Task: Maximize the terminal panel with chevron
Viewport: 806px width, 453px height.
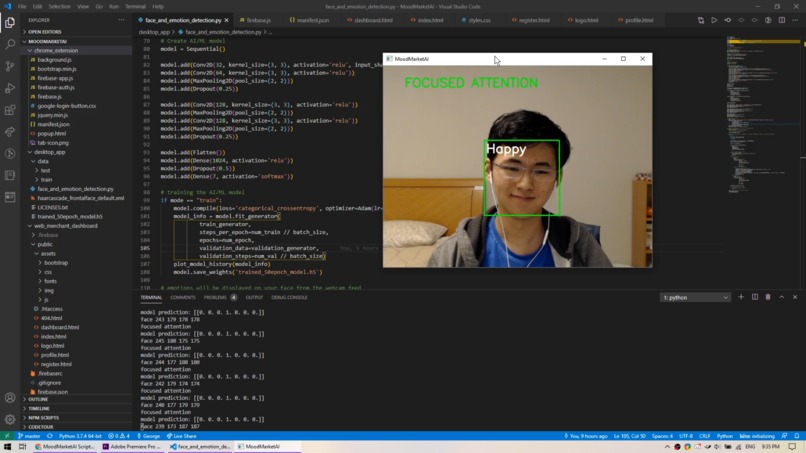Action: [x=781, y=297]
